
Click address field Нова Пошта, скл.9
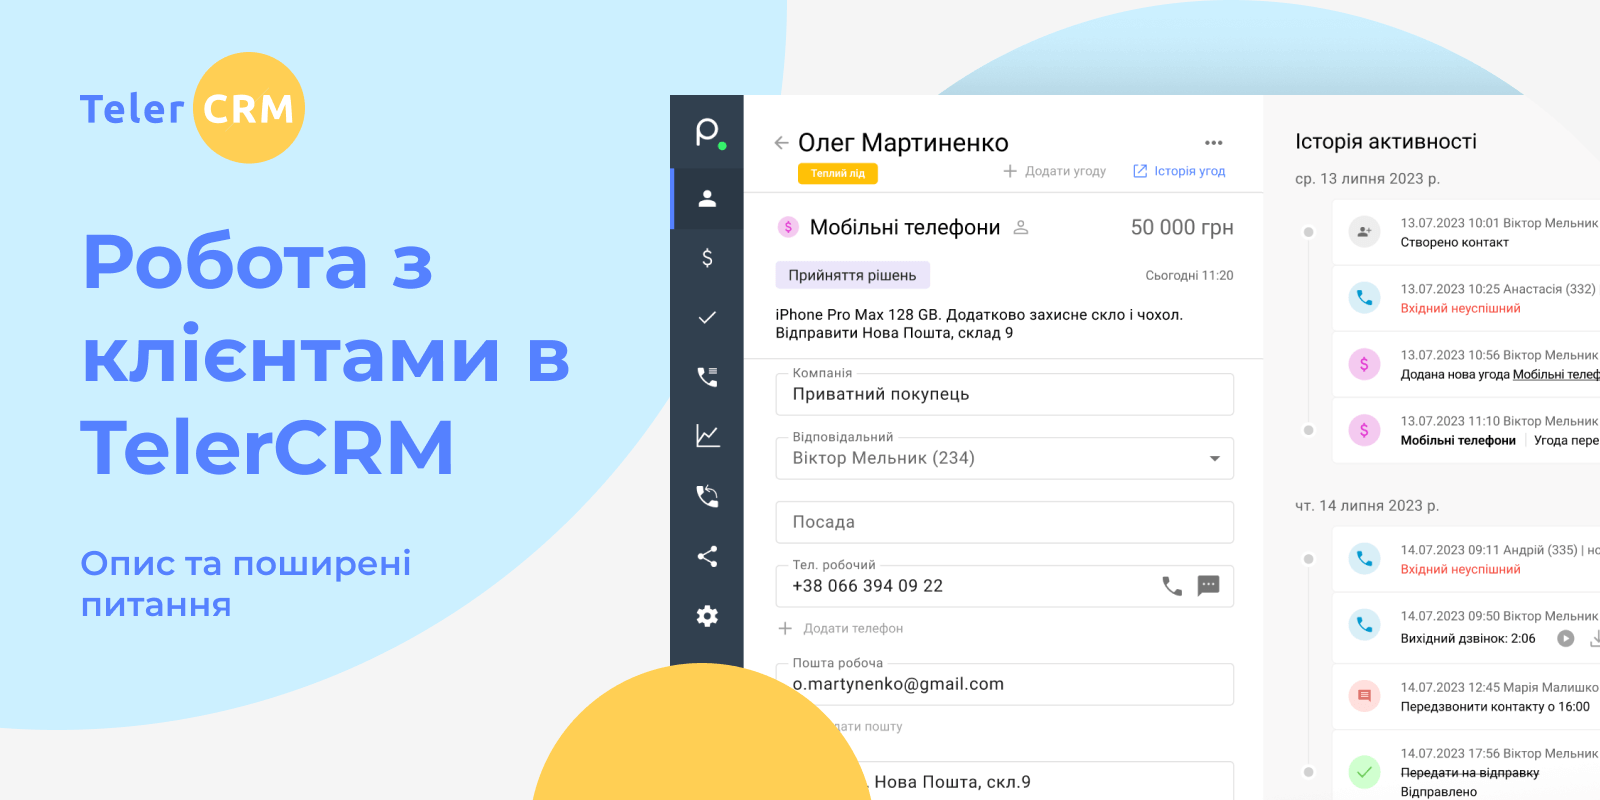pos(1004,781)
